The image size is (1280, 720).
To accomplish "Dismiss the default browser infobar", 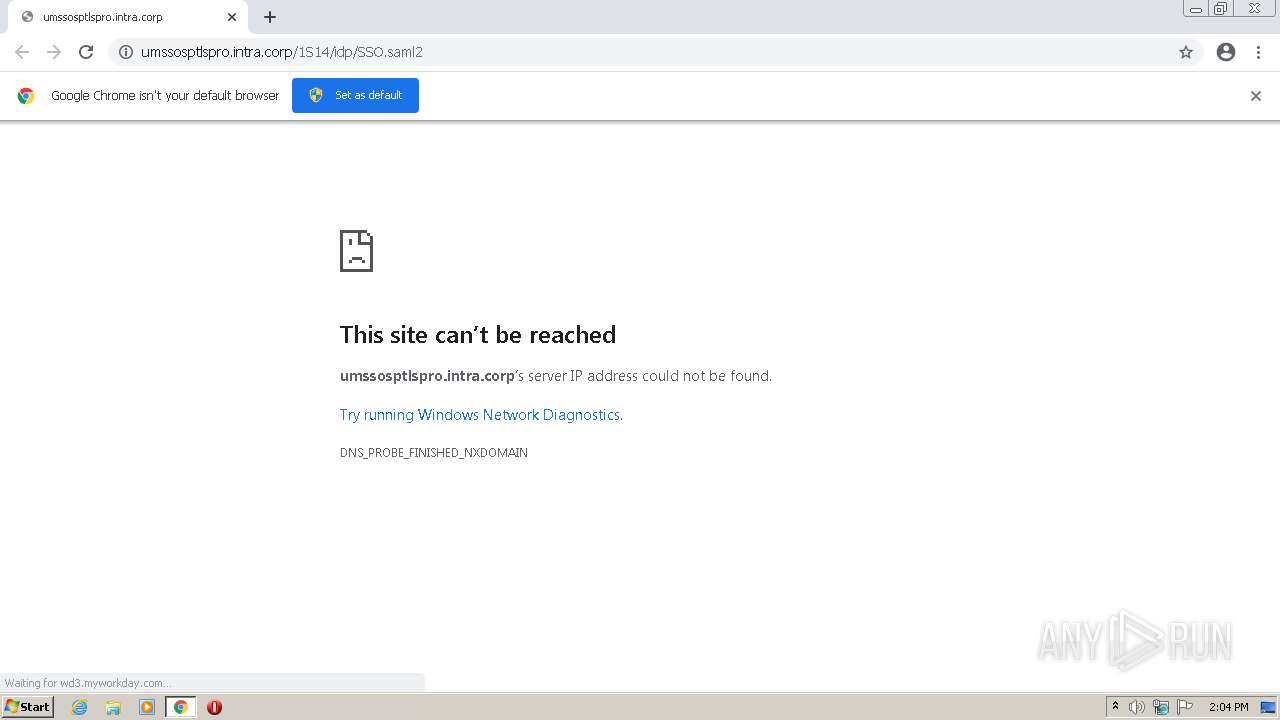I will [x=1256, y=96].
